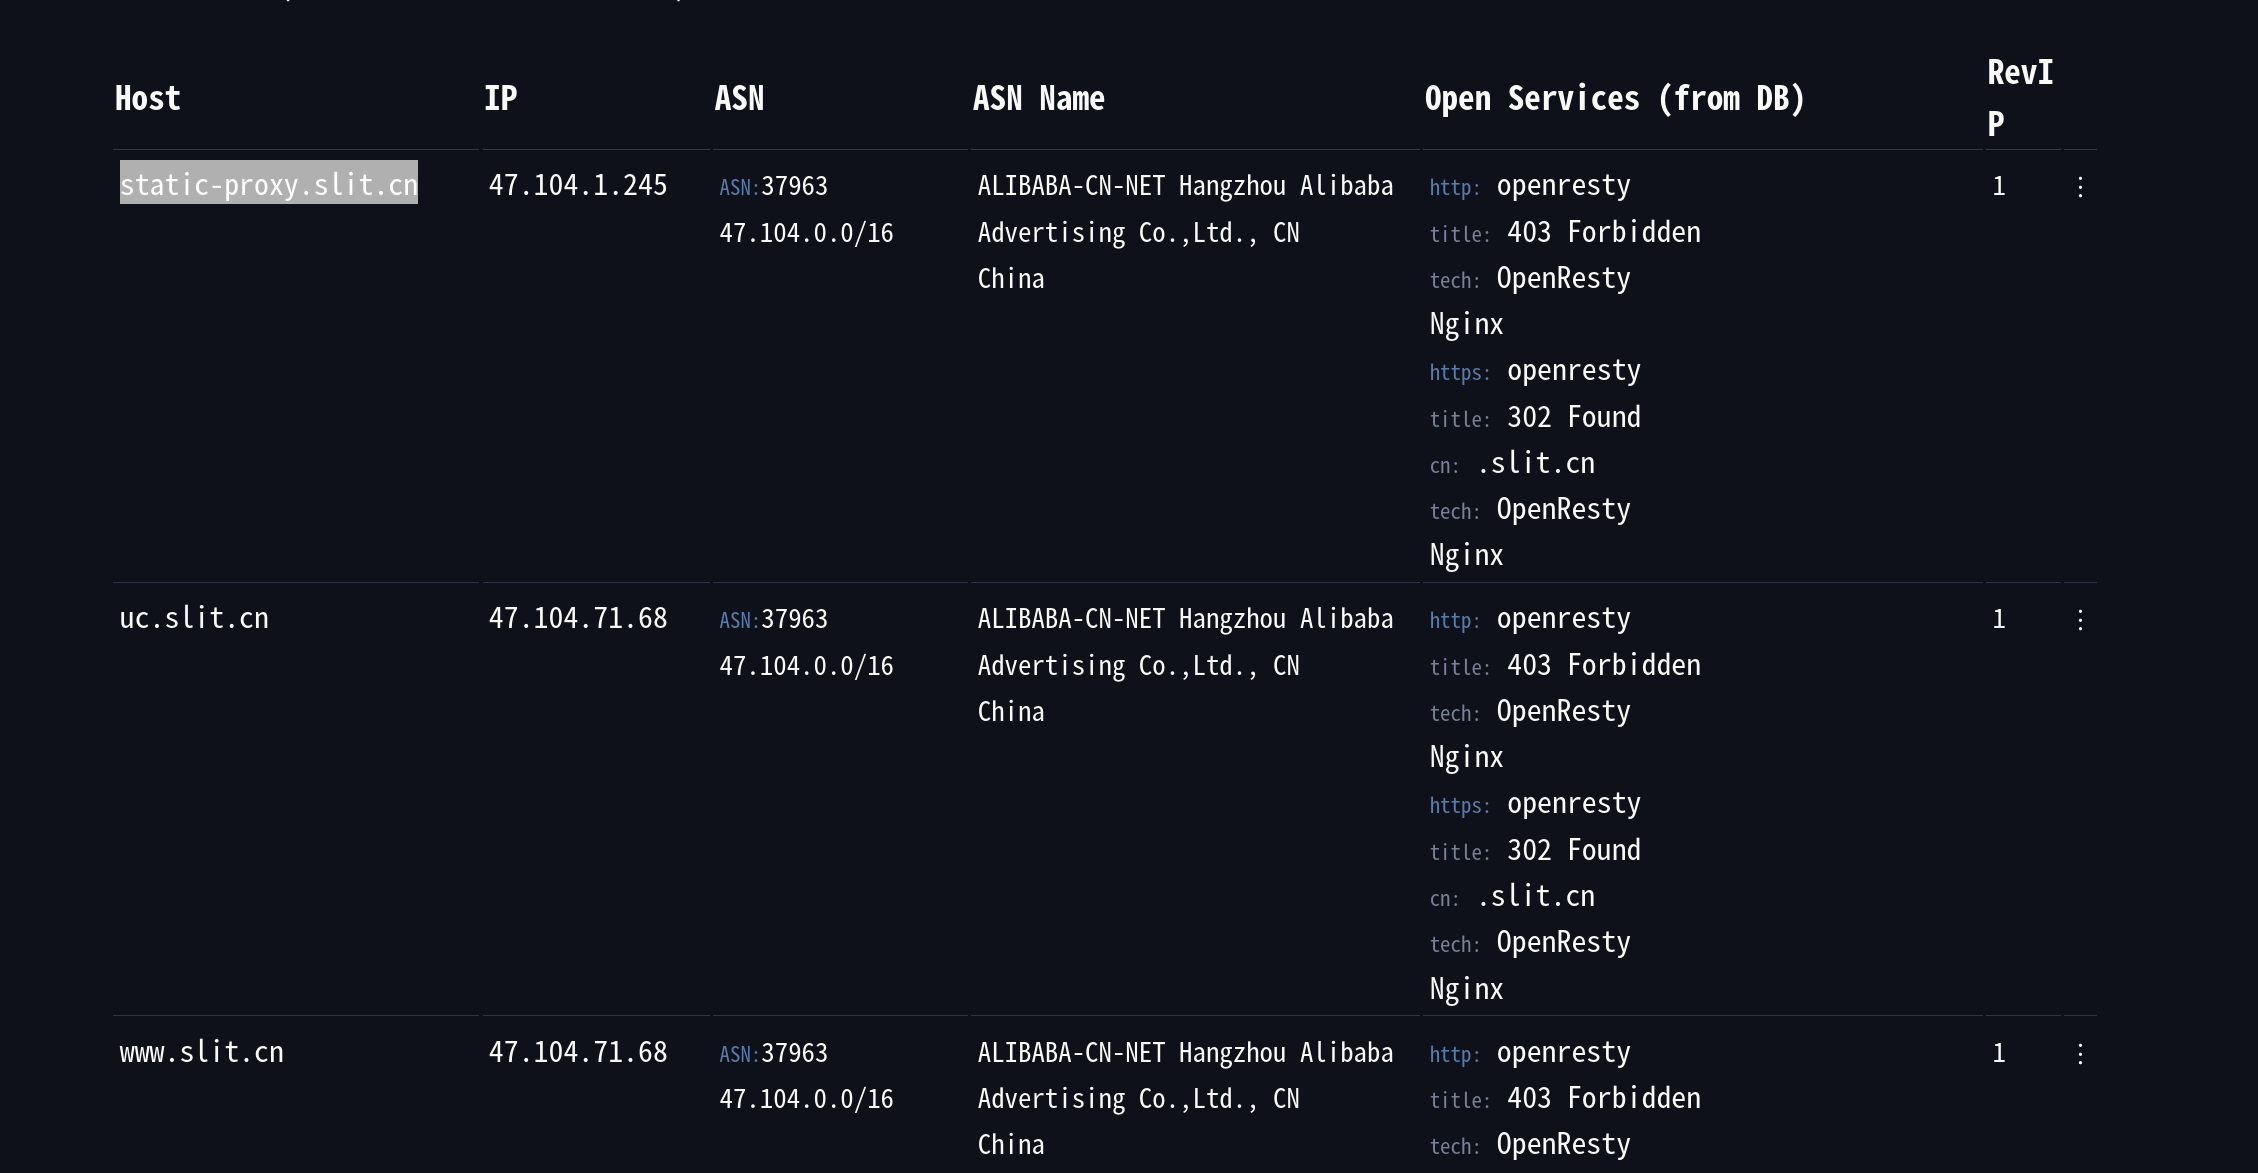Click the ASN column header
The image size is (2258, 1173).
739,99
